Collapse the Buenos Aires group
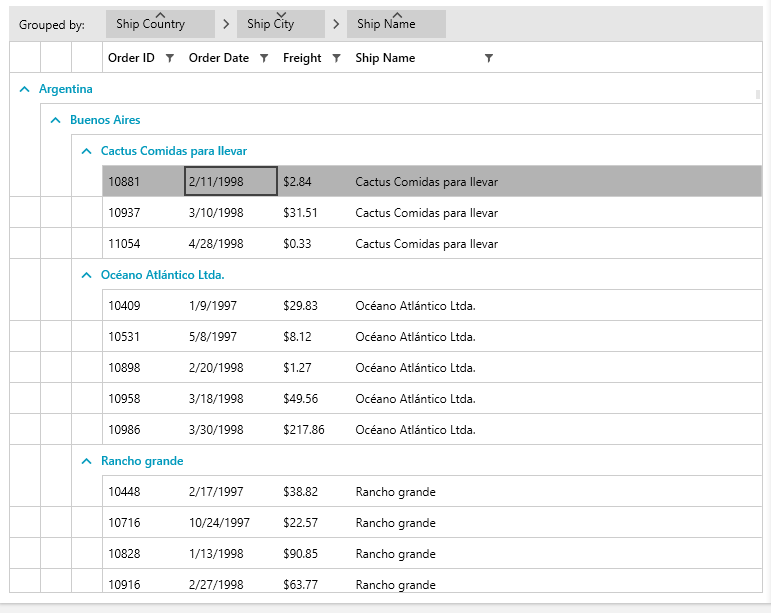Image resolution: width=771 pixels, height=613 pixels. pos(56,120)
